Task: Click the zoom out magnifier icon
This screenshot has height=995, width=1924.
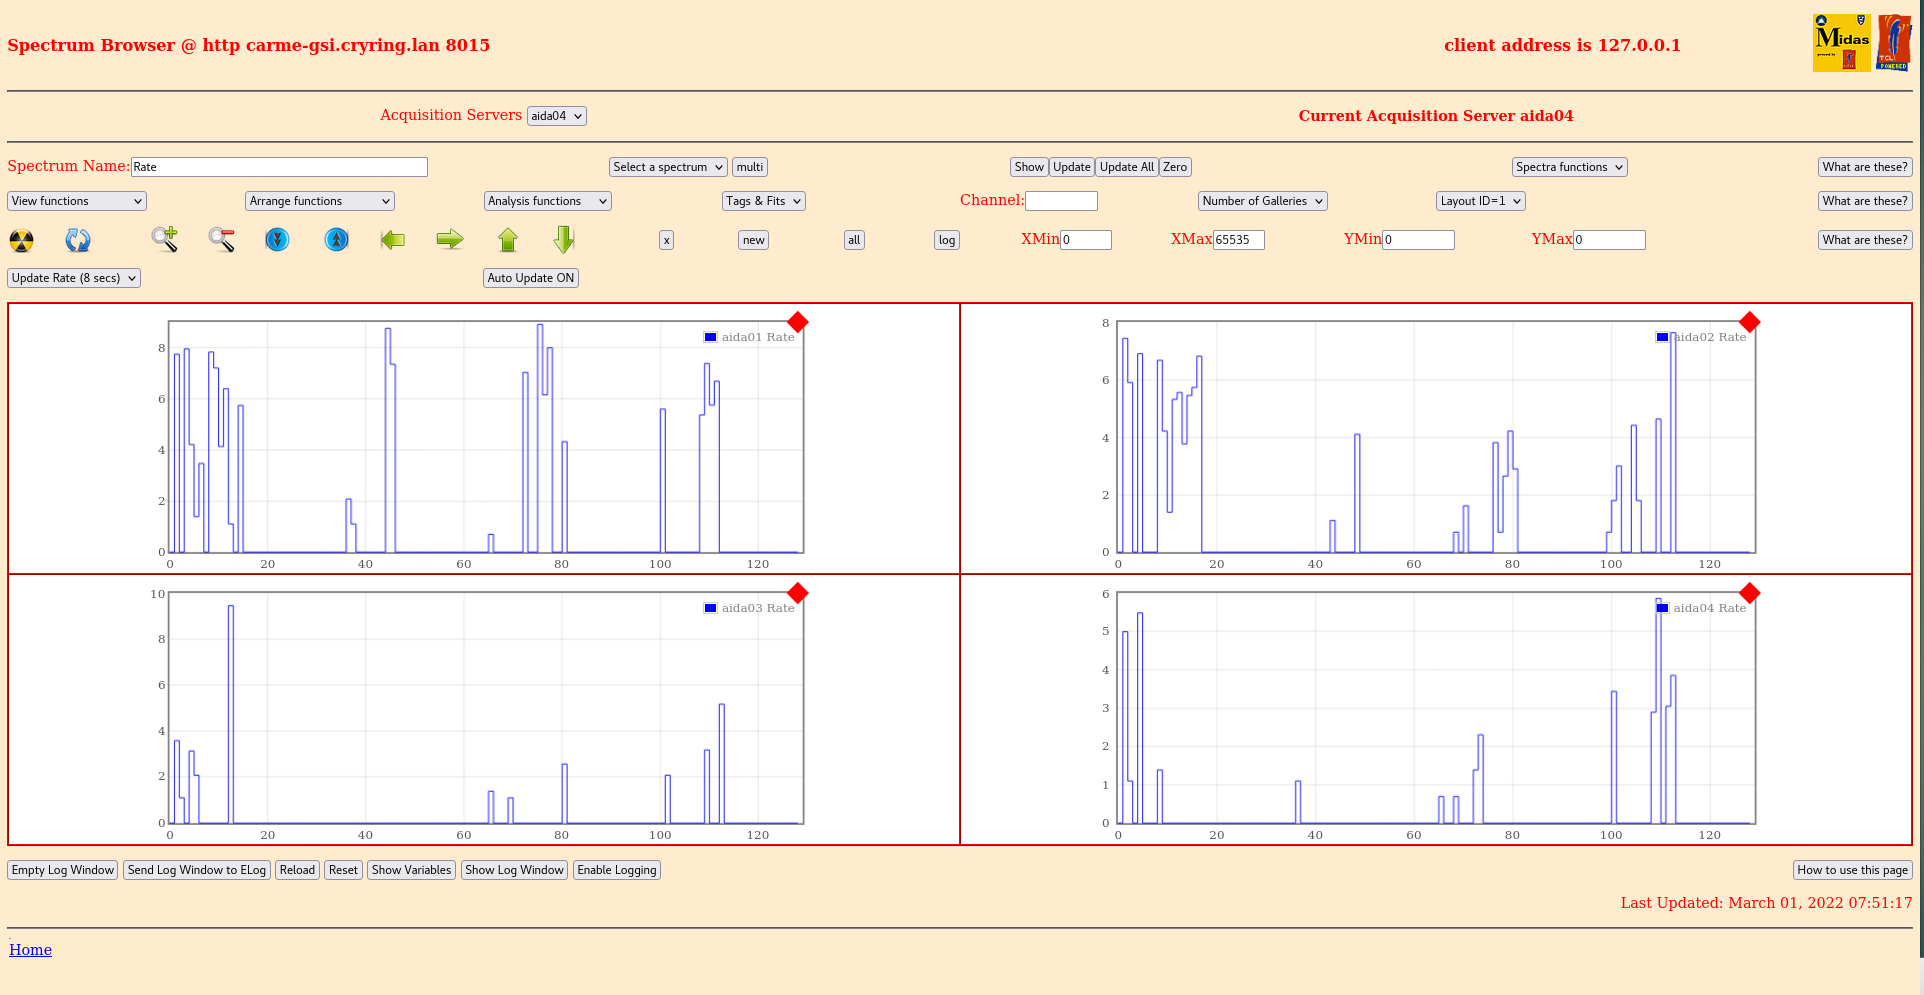Action: (x=221, y=240)
